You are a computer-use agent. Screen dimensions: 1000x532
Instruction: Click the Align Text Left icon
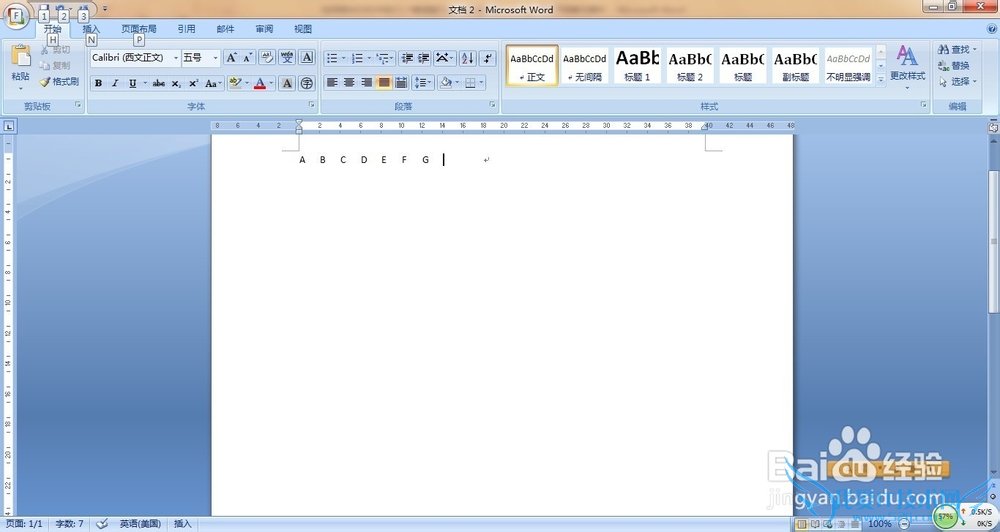(332, 82)
